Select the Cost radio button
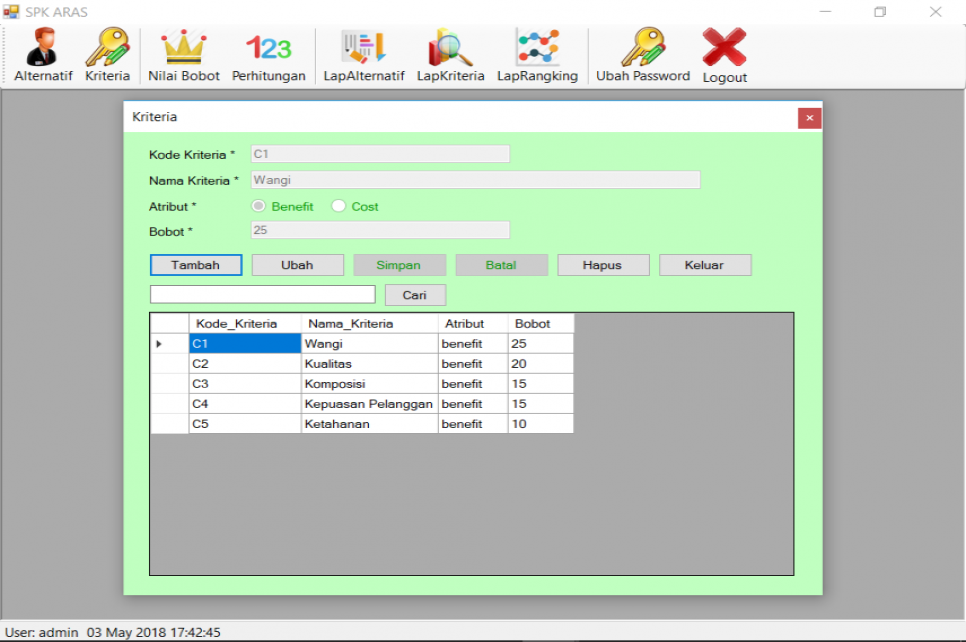This screenshot has height=642, width=966. (x=339, y=207)
